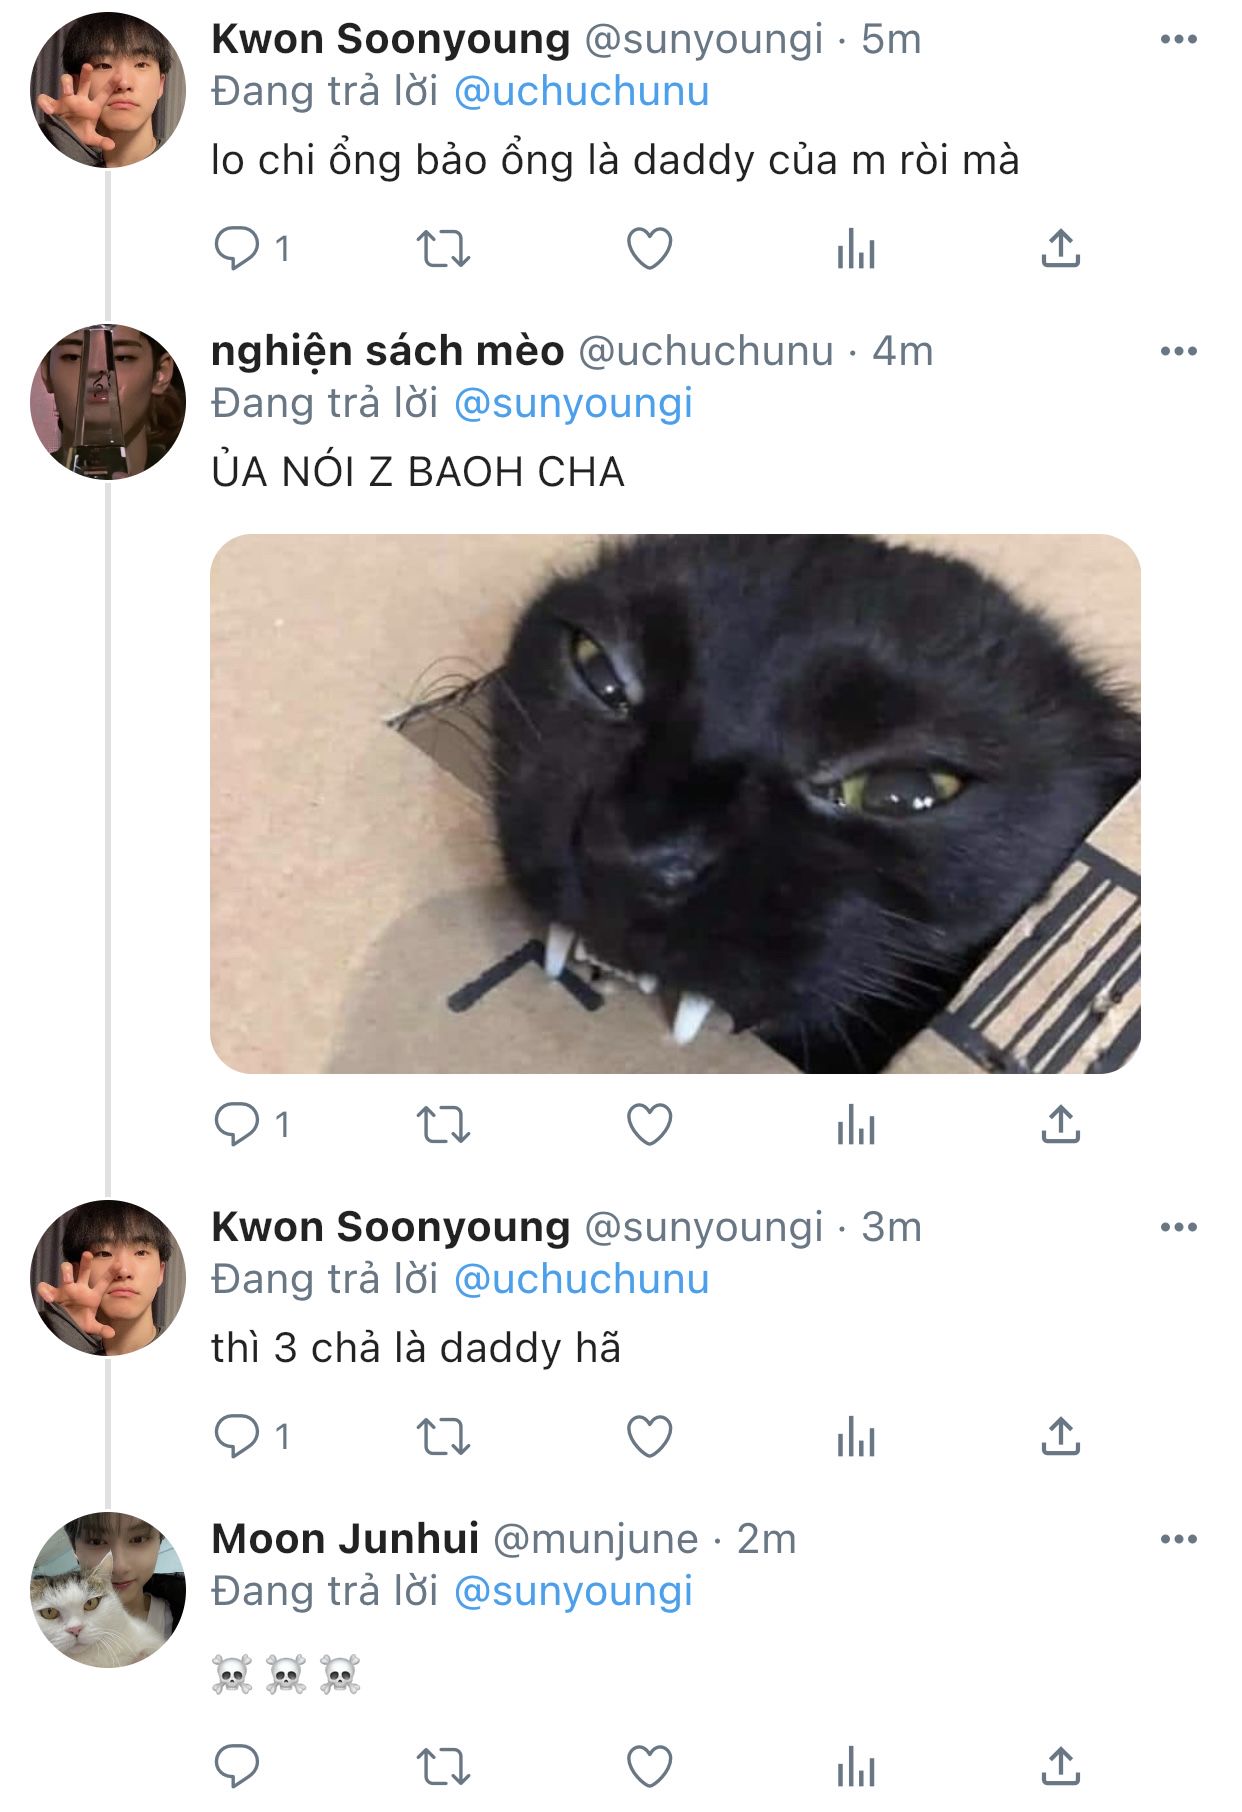Open Moon Junhui's profile picture with the cat
1242x1812 pixels.
pos(108,1589)
